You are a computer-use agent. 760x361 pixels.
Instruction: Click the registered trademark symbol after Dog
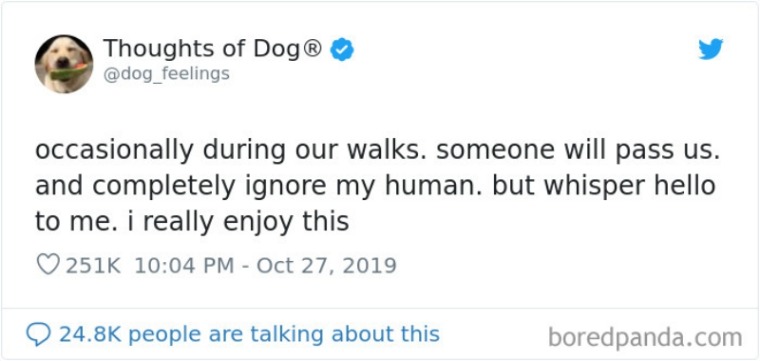click(312, 48)
